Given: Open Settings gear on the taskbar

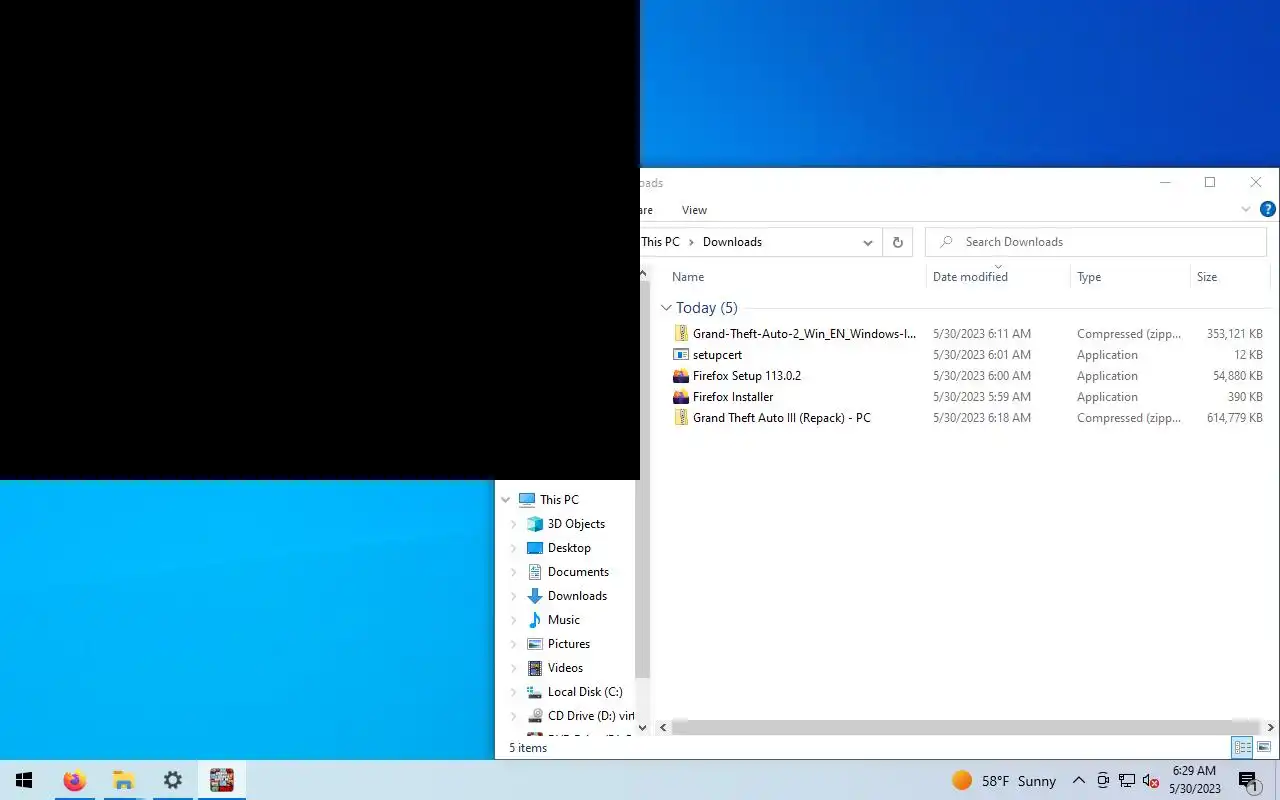Looking at the screenshot, I should tap(172, 780).
